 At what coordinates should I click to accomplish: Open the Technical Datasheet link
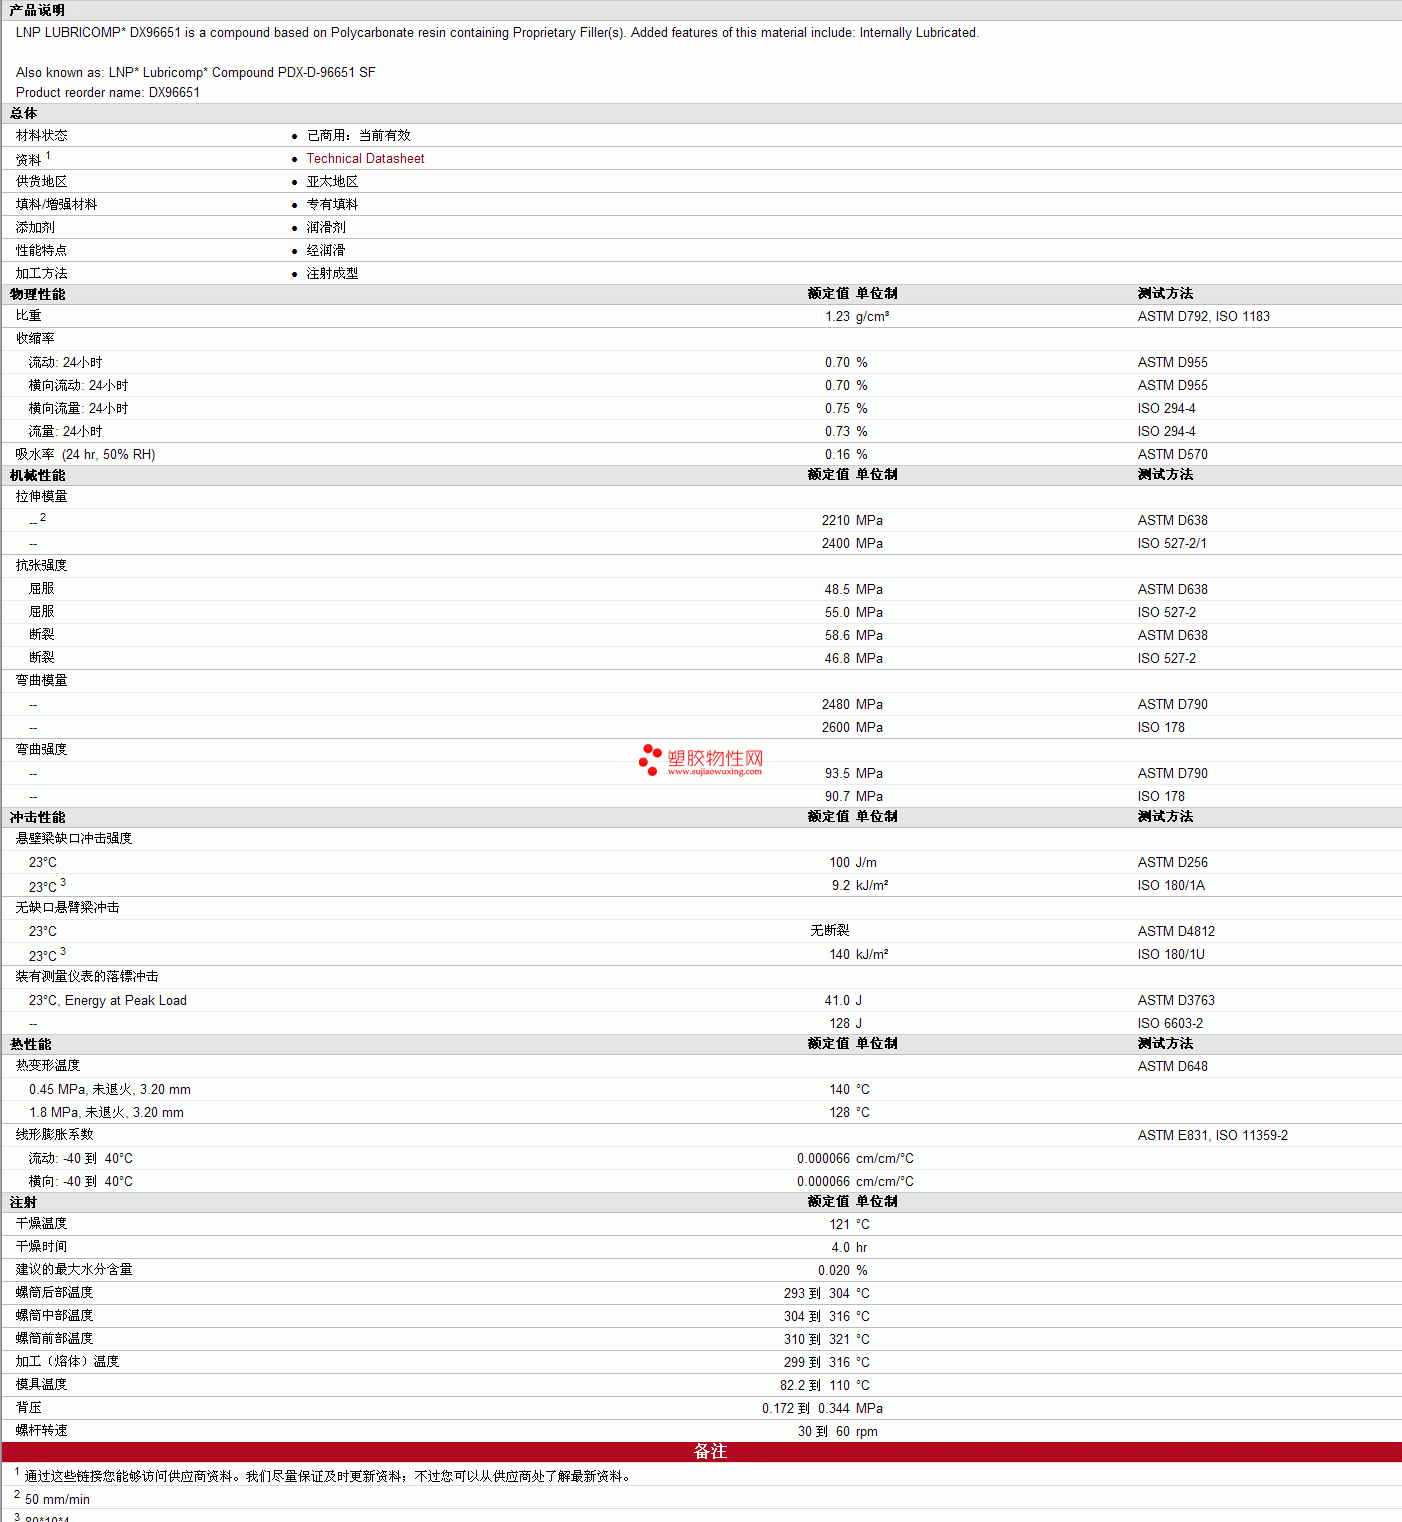coord(365,158)
